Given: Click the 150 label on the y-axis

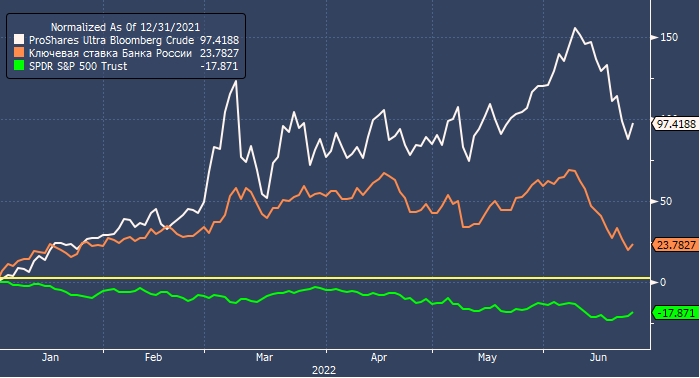Looking at the screenshot, I should (669, 37).
